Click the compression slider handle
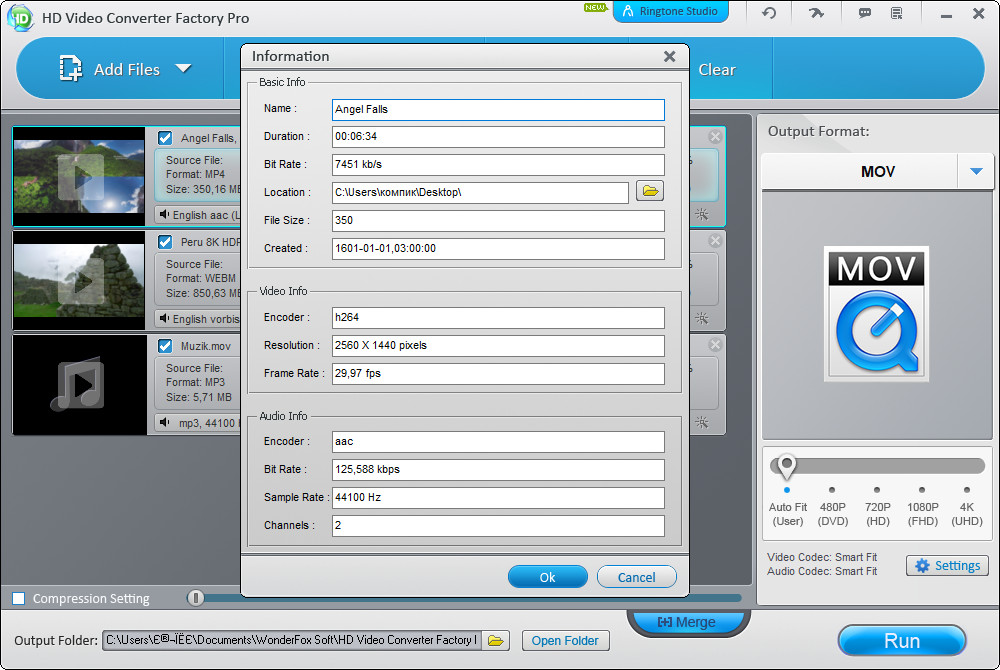Screen dimensions: 1000x670 coord(196,597)
